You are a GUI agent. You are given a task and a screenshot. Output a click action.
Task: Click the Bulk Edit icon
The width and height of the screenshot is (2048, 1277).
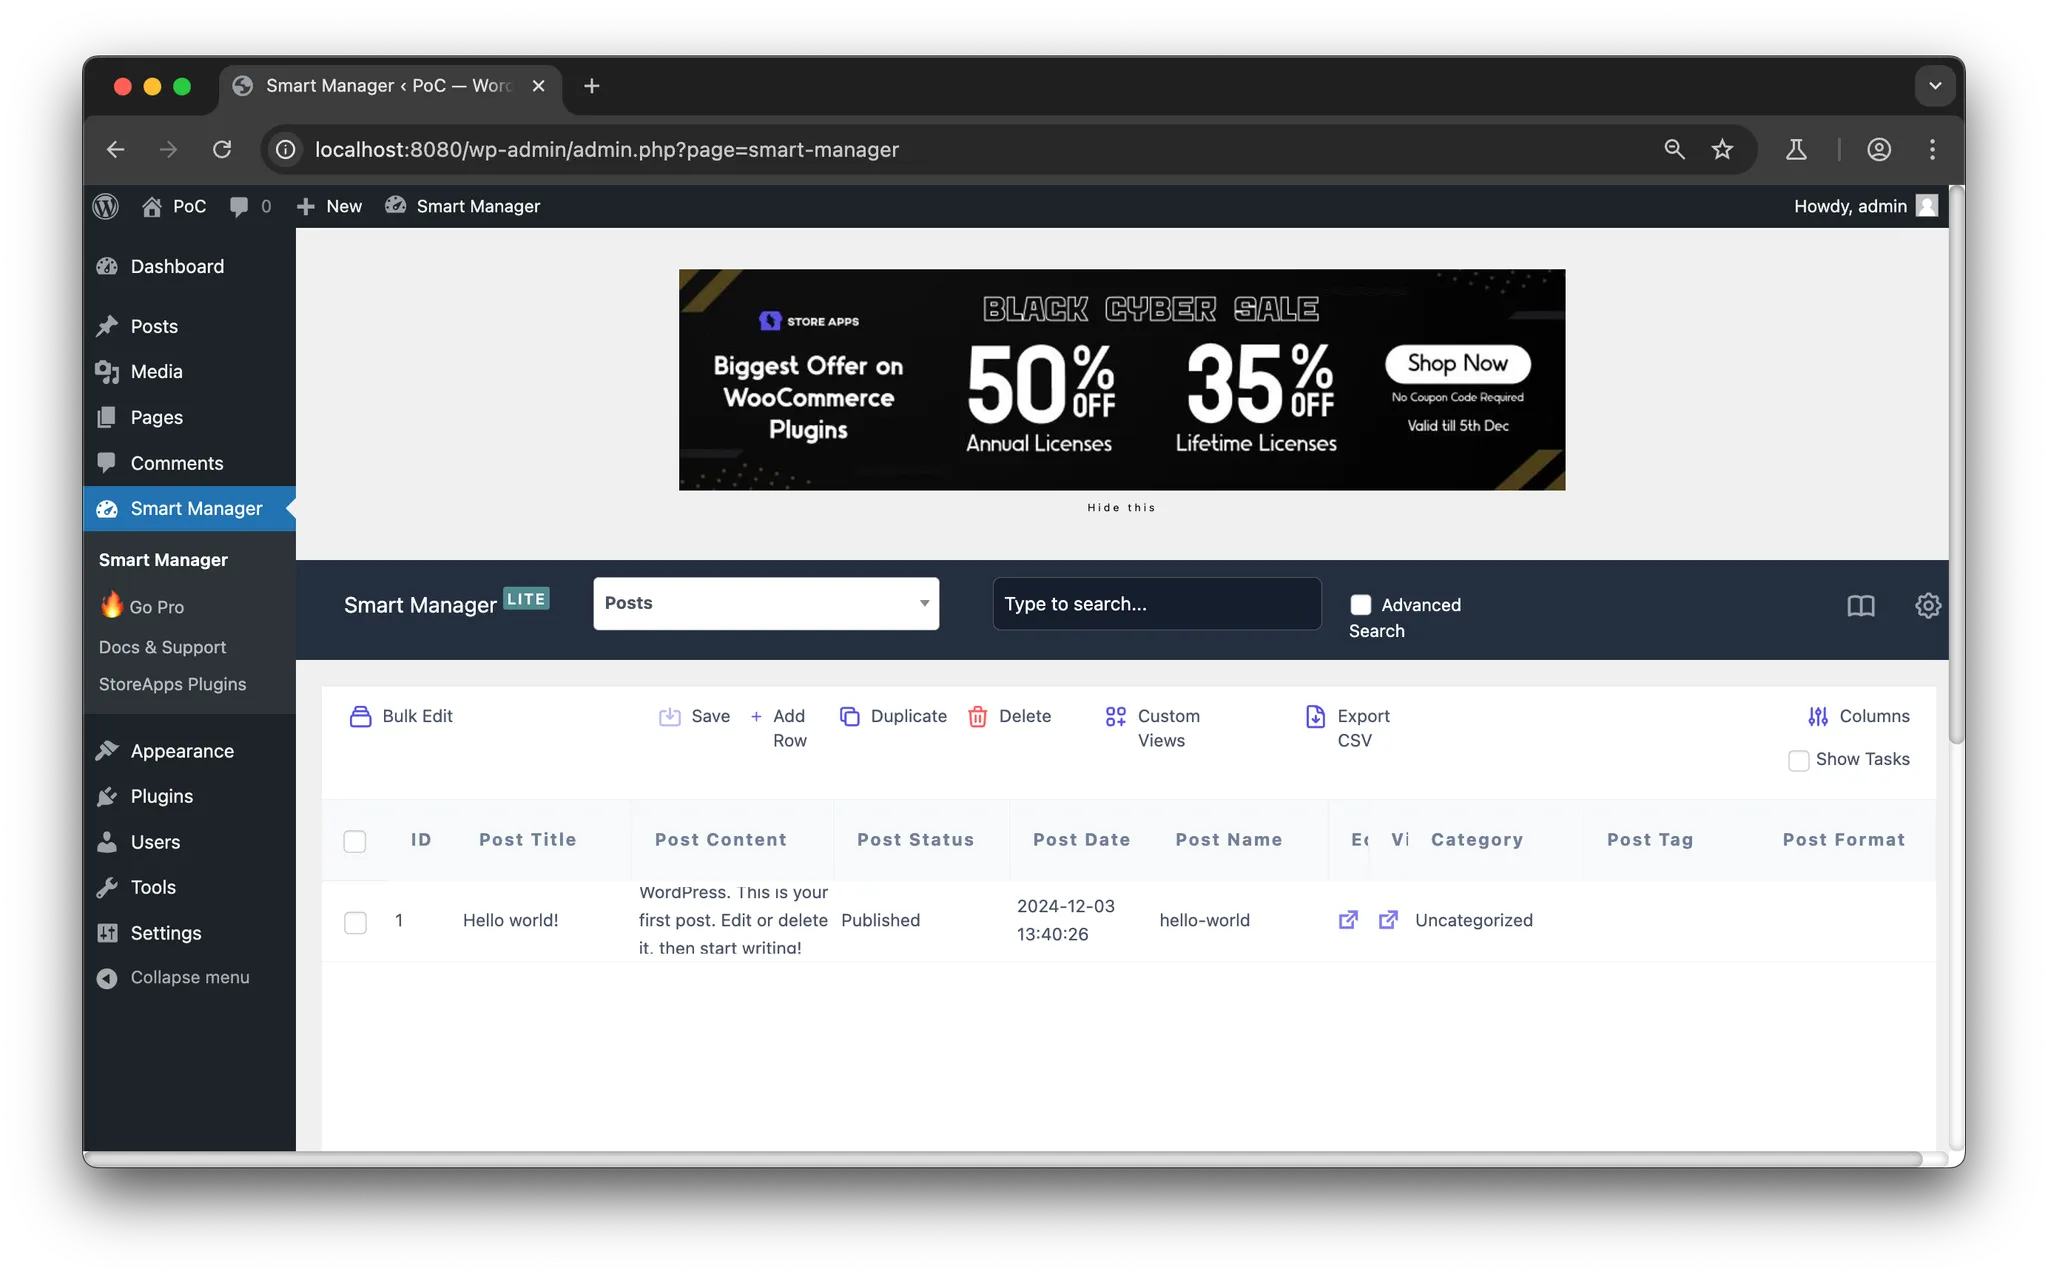[360, 716]
